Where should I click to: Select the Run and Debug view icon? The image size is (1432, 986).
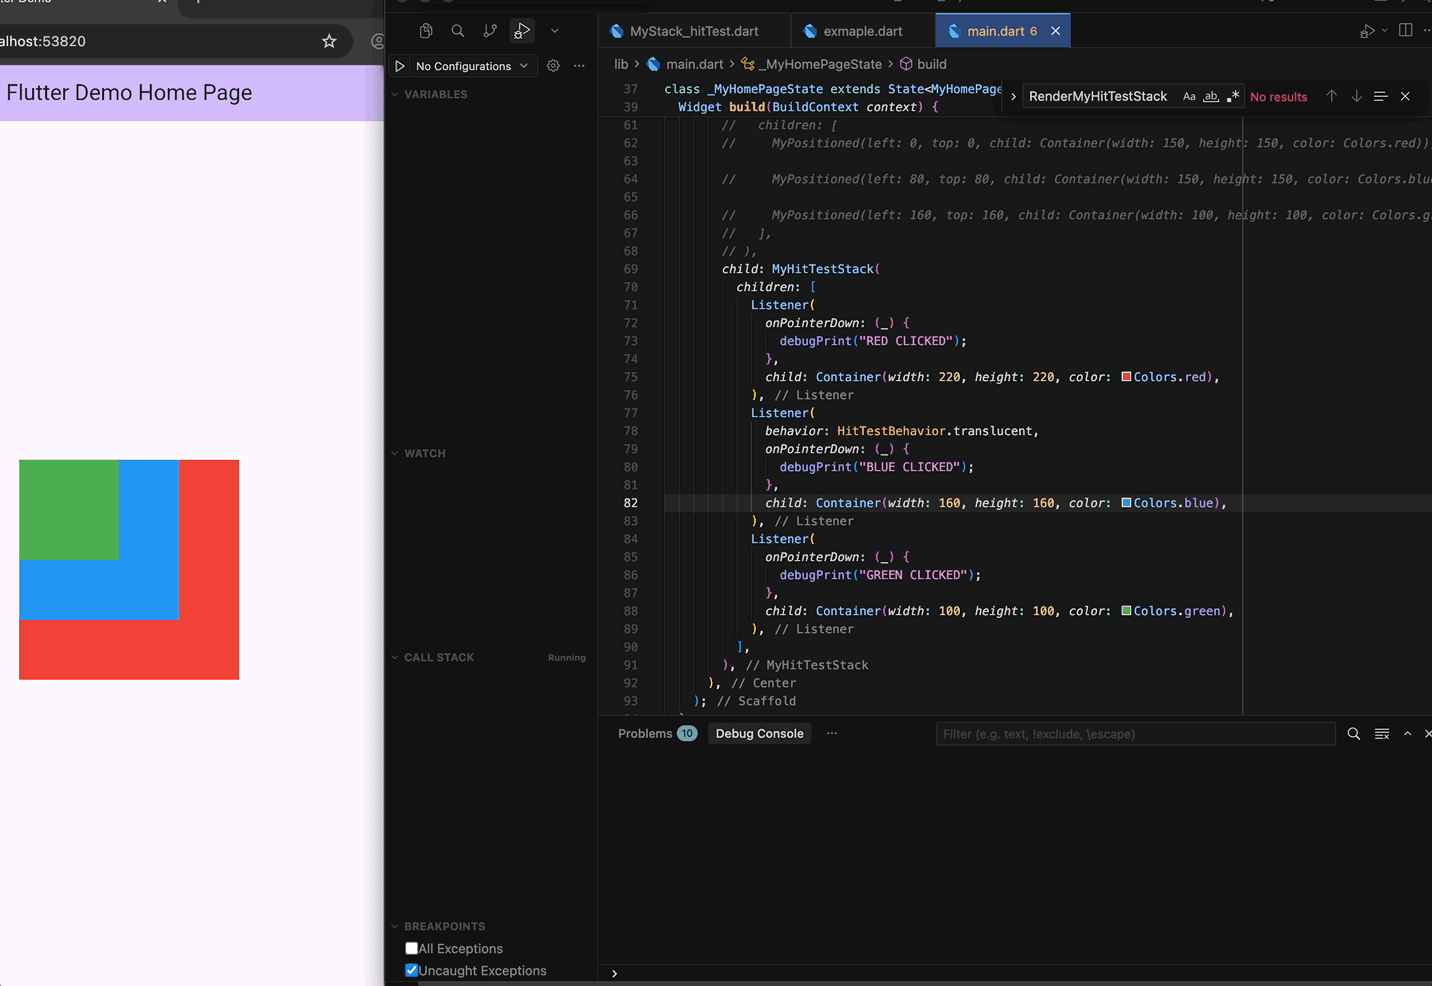coord(522,31)
